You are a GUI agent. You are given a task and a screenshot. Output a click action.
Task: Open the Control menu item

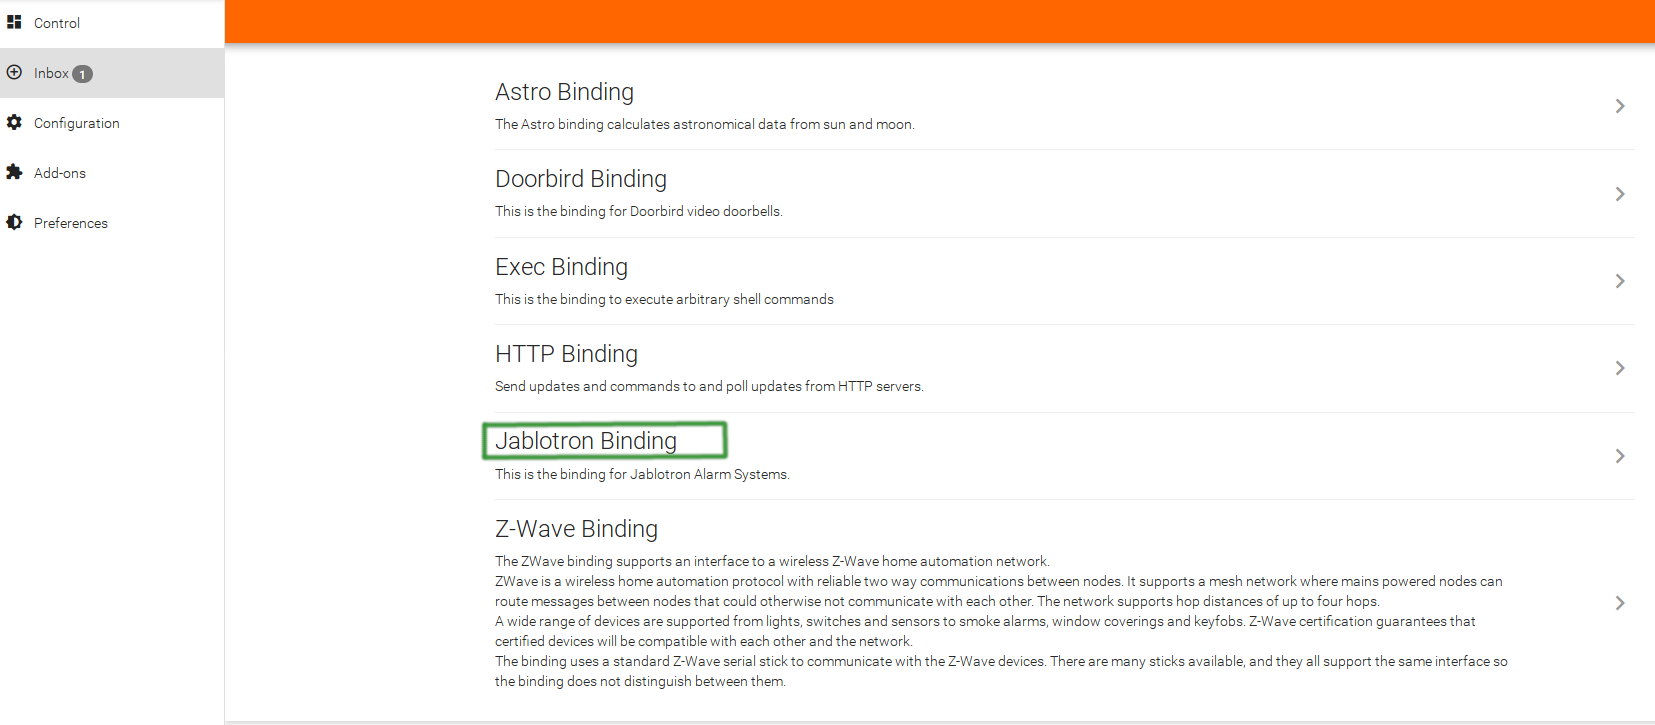coord(112,23)
